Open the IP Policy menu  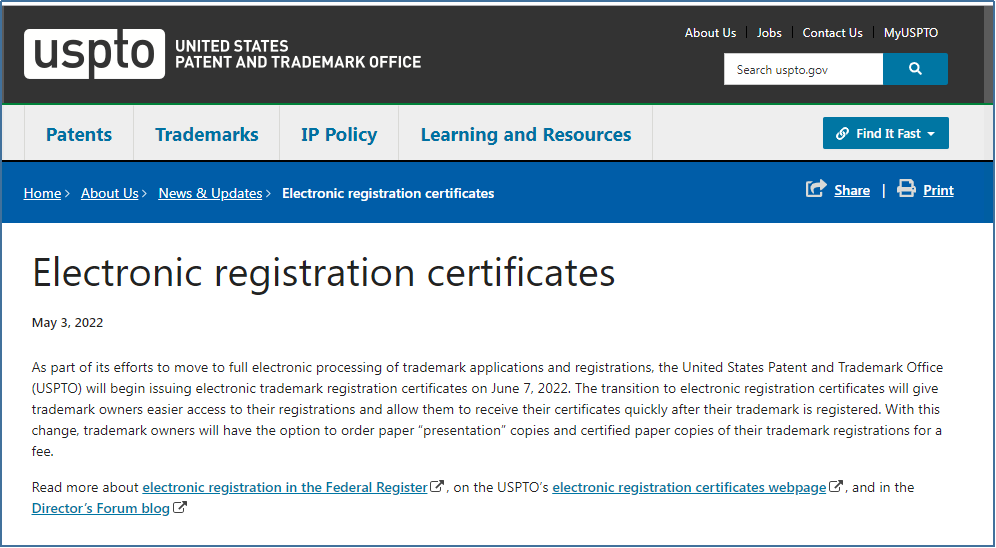tap(339, 134)
